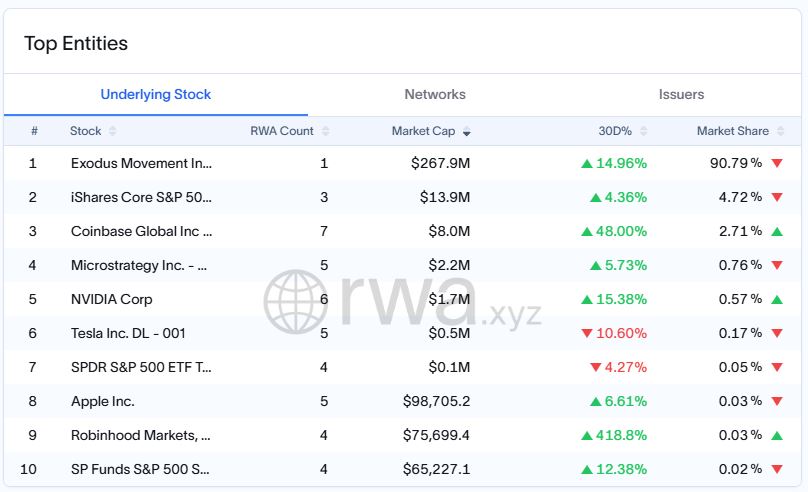Click the RWA count 3 in iShares row
The height and width of the screenshot is (492, 808).
point(324,197)
